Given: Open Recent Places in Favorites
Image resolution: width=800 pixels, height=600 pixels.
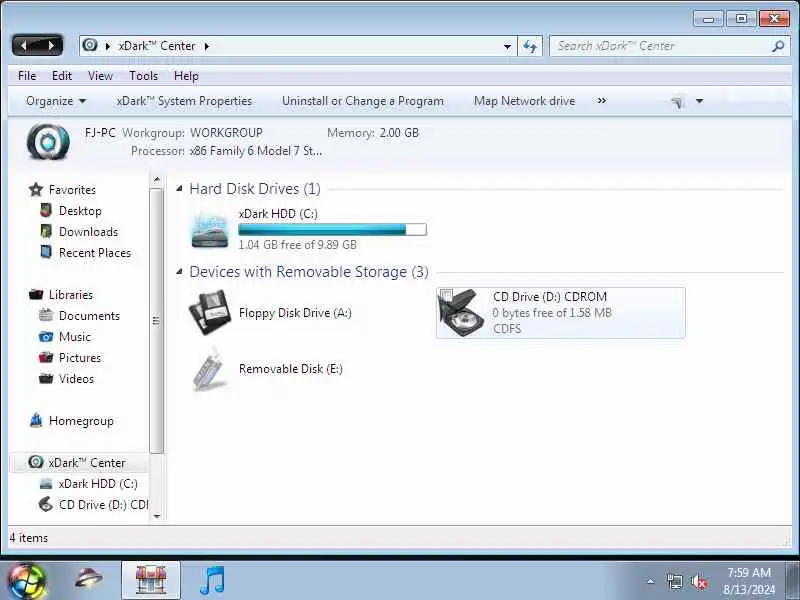Looking at the screenshot, I should point(95,253).
